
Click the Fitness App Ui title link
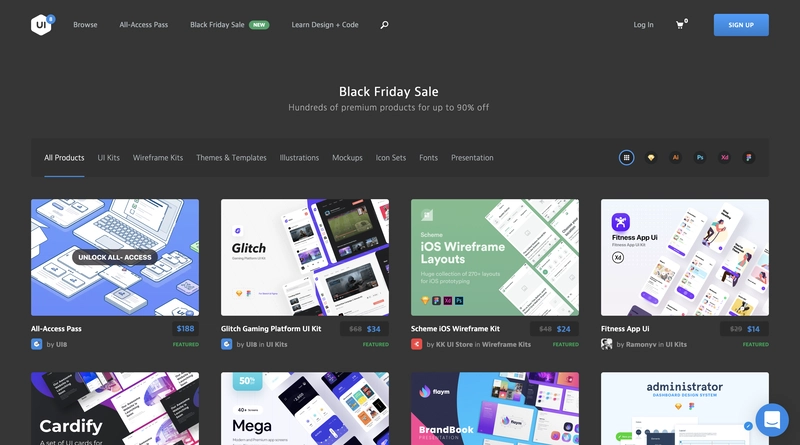tap(625, 329)
